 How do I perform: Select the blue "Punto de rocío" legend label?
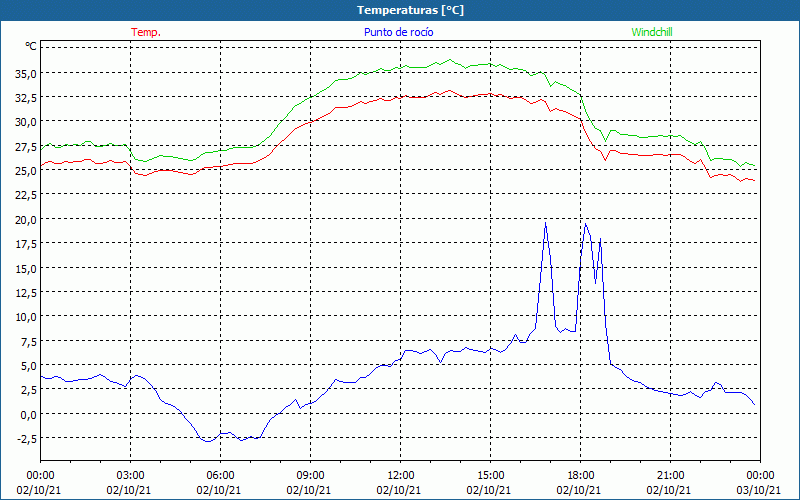(x=398, y=32)
